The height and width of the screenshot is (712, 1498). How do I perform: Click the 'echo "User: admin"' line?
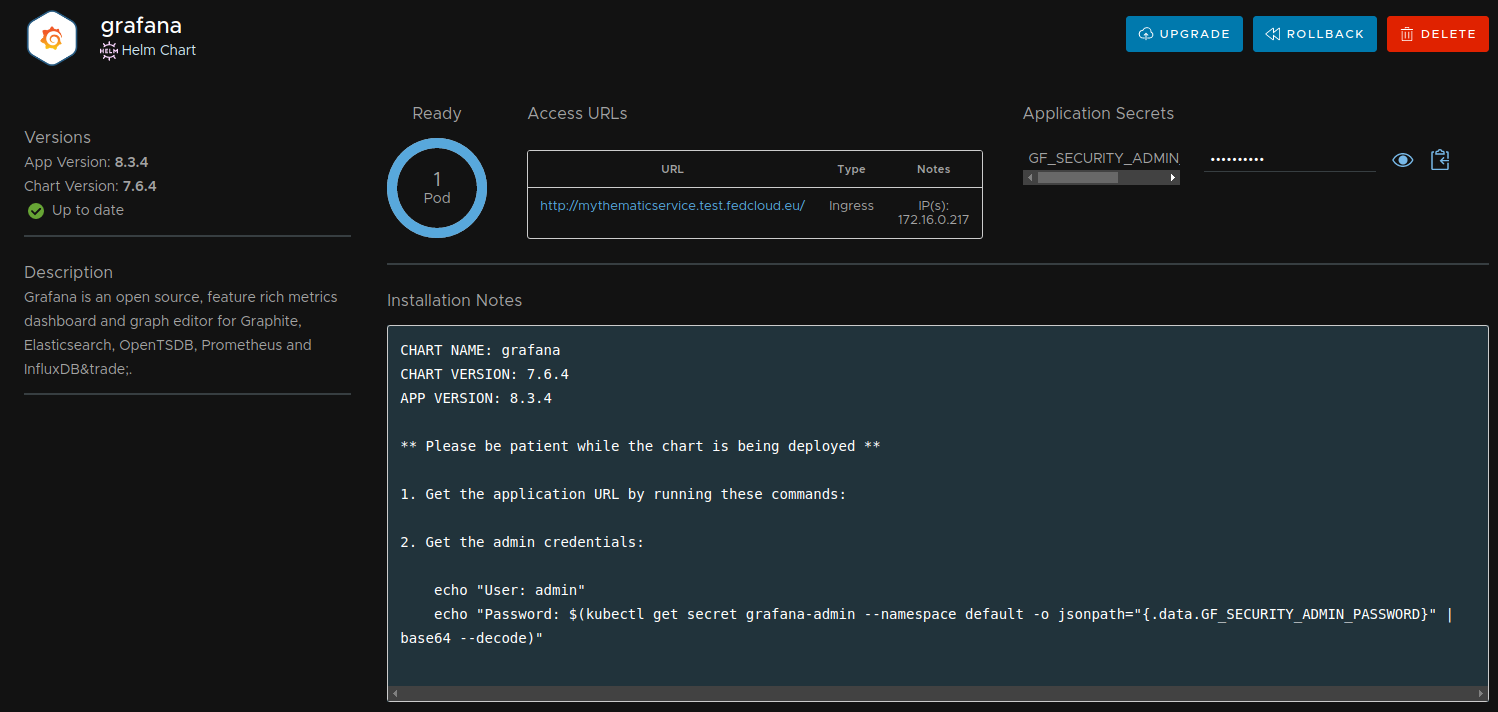509,590
